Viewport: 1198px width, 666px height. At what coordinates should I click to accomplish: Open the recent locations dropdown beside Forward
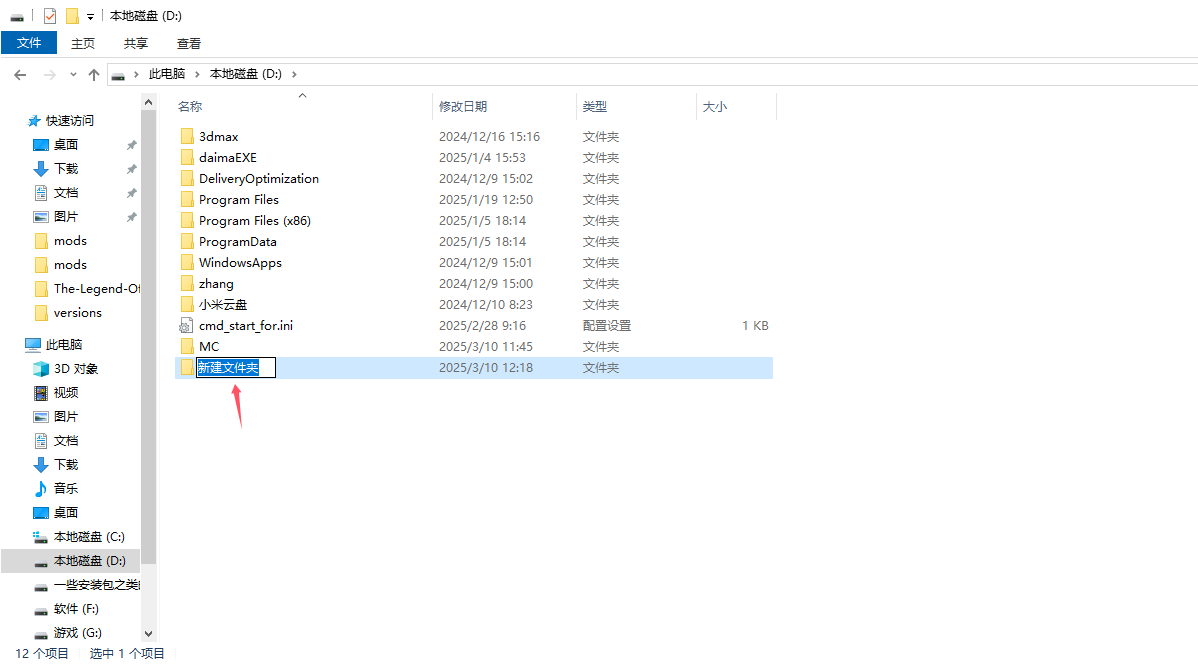73,75
